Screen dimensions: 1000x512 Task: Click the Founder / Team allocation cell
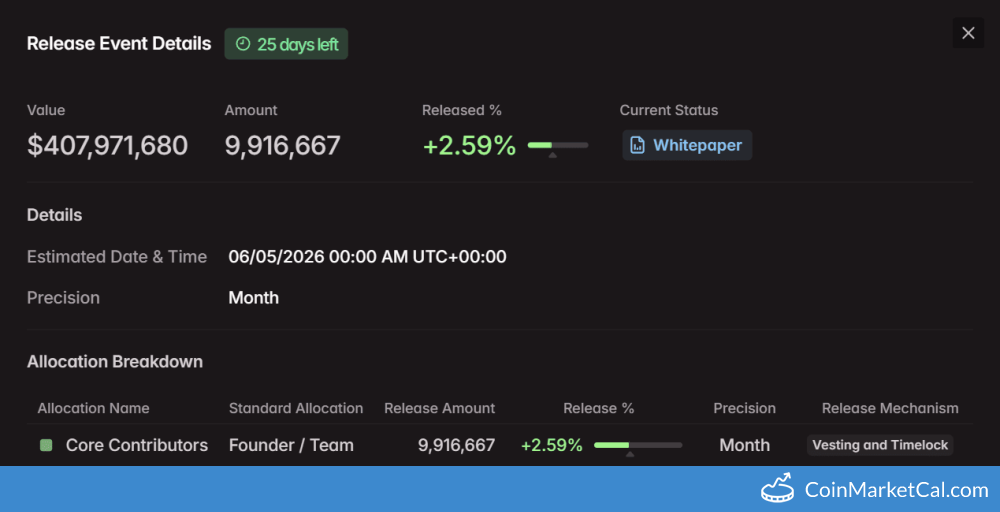(x=291, y=445)
